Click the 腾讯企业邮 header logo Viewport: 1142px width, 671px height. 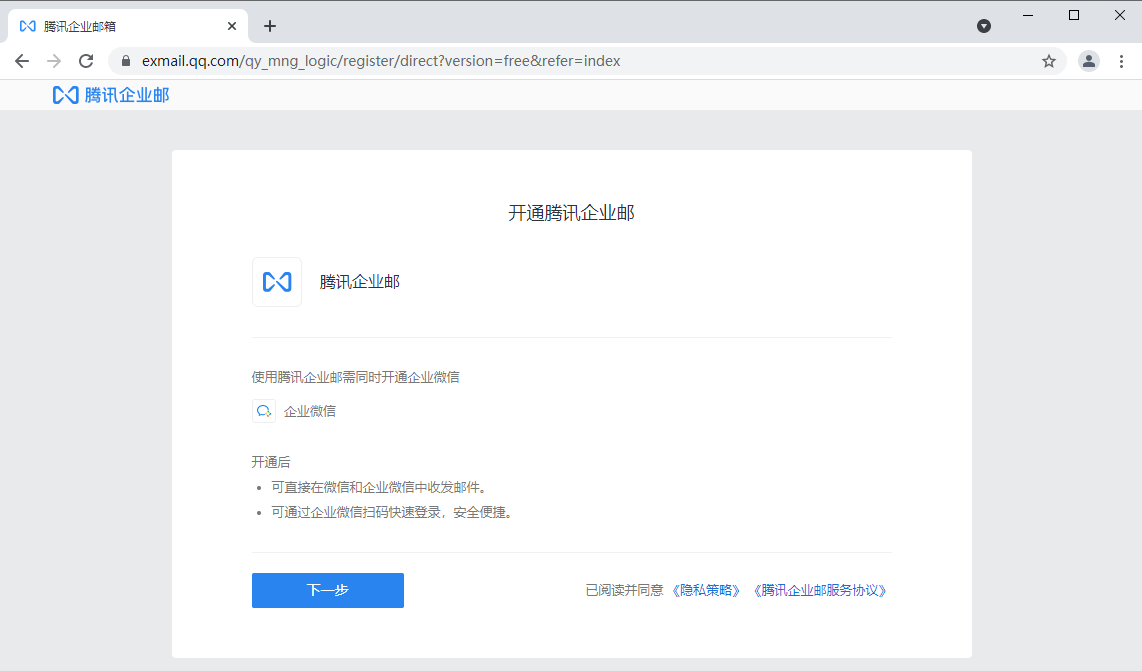coord(111,95)
